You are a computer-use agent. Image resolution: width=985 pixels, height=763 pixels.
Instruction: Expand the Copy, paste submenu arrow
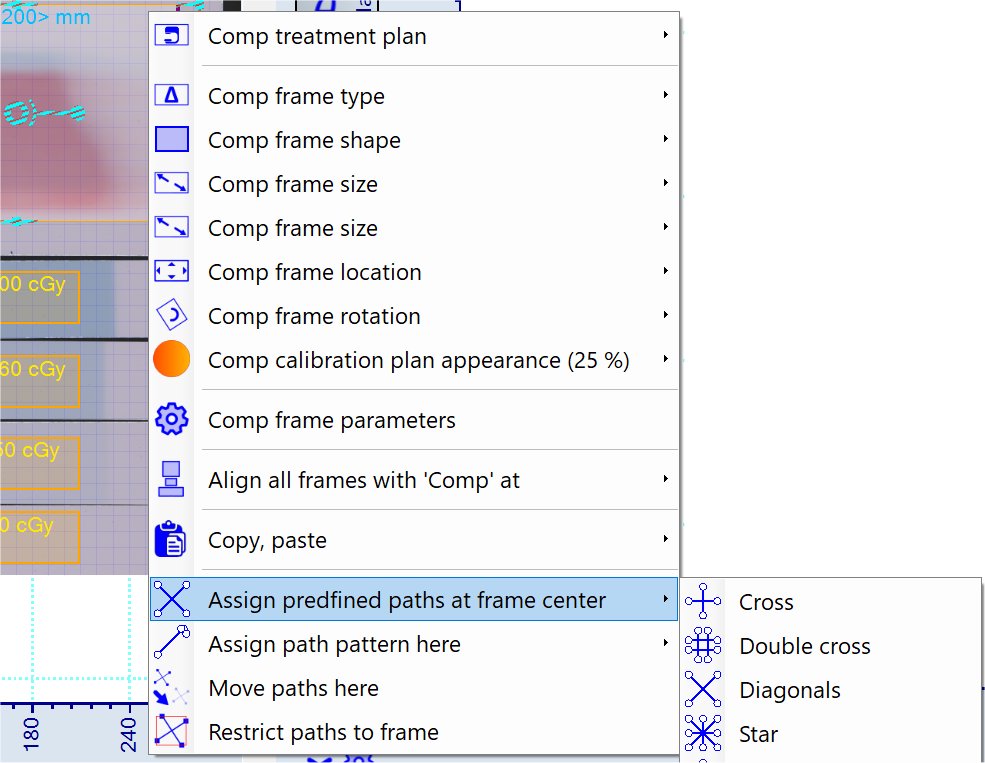tap(665, 540)
